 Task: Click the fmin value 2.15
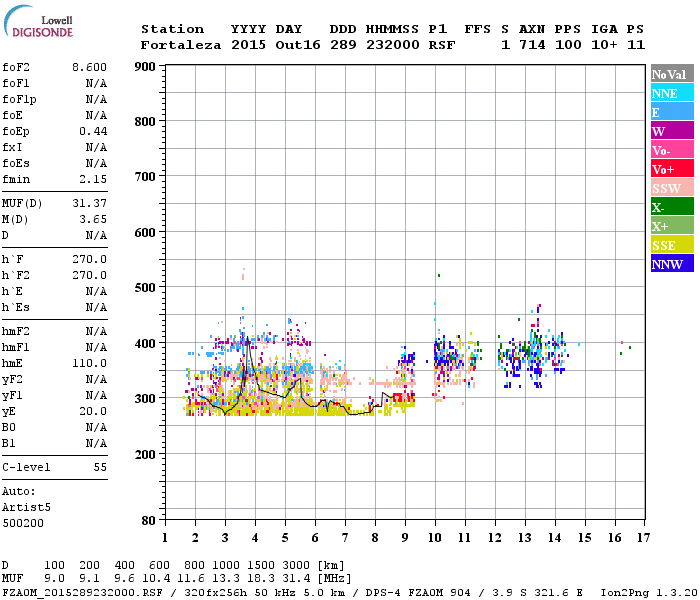[93, 179]
